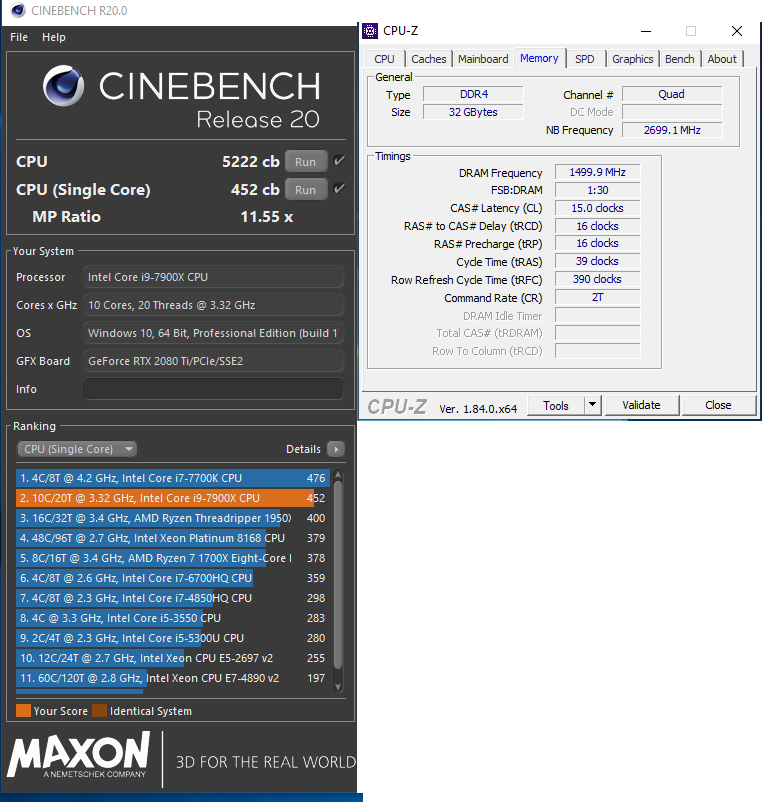Click the MAXON logo
This screenshot has width=770, height=802.
coord(79,755)
